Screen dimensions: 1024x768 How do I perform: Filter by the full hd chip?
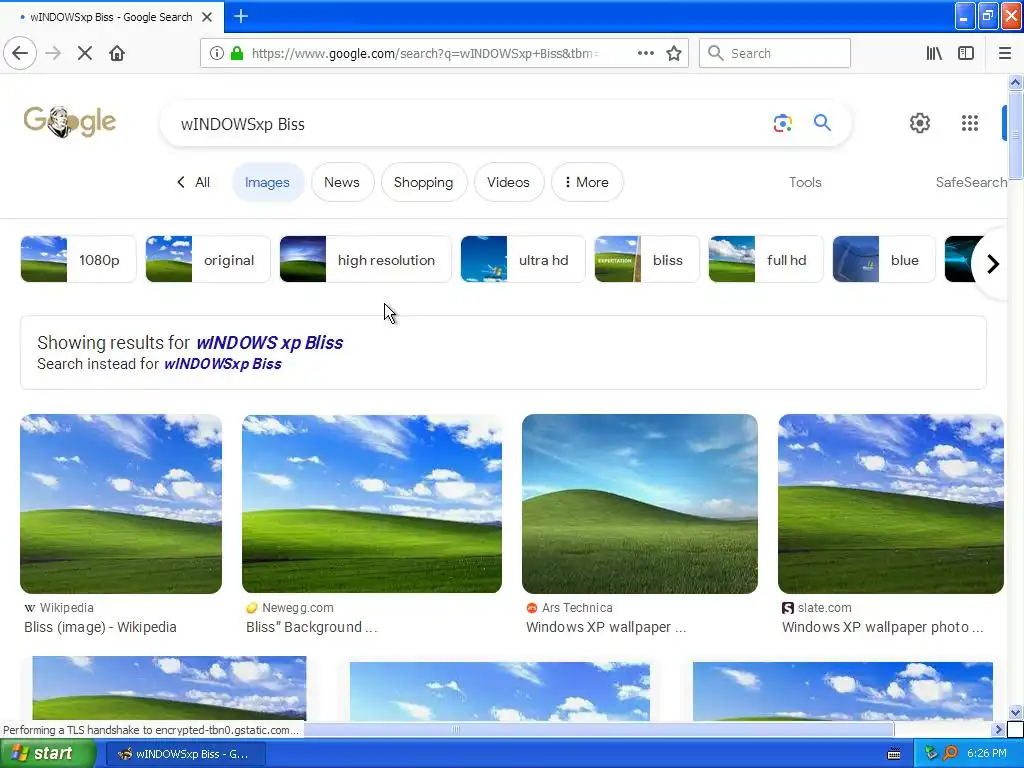765,259
